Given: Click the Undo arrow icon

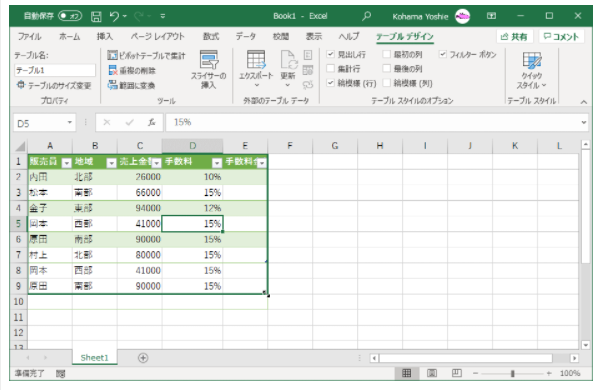Looking at the screenshot, I should click(x=114, y=16).
